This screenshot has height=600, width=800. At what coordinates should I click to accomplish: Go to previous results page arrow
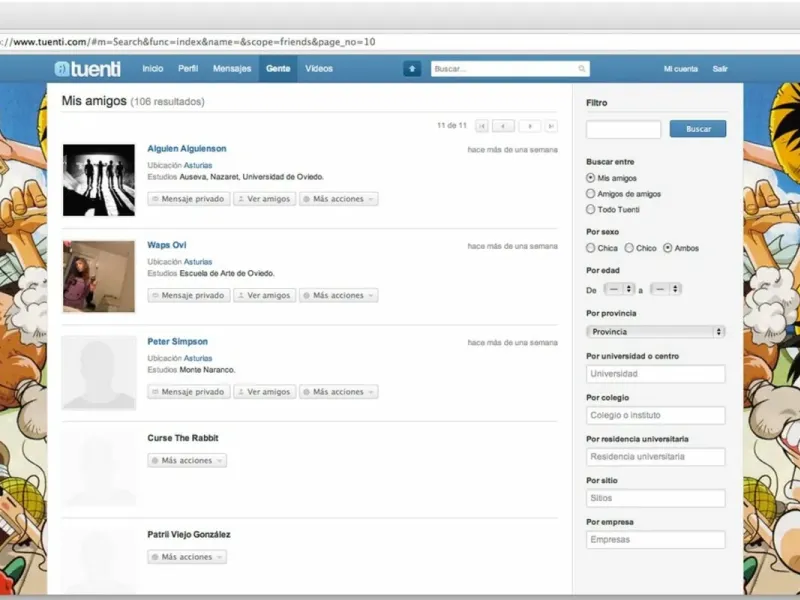tap(503, 126)
